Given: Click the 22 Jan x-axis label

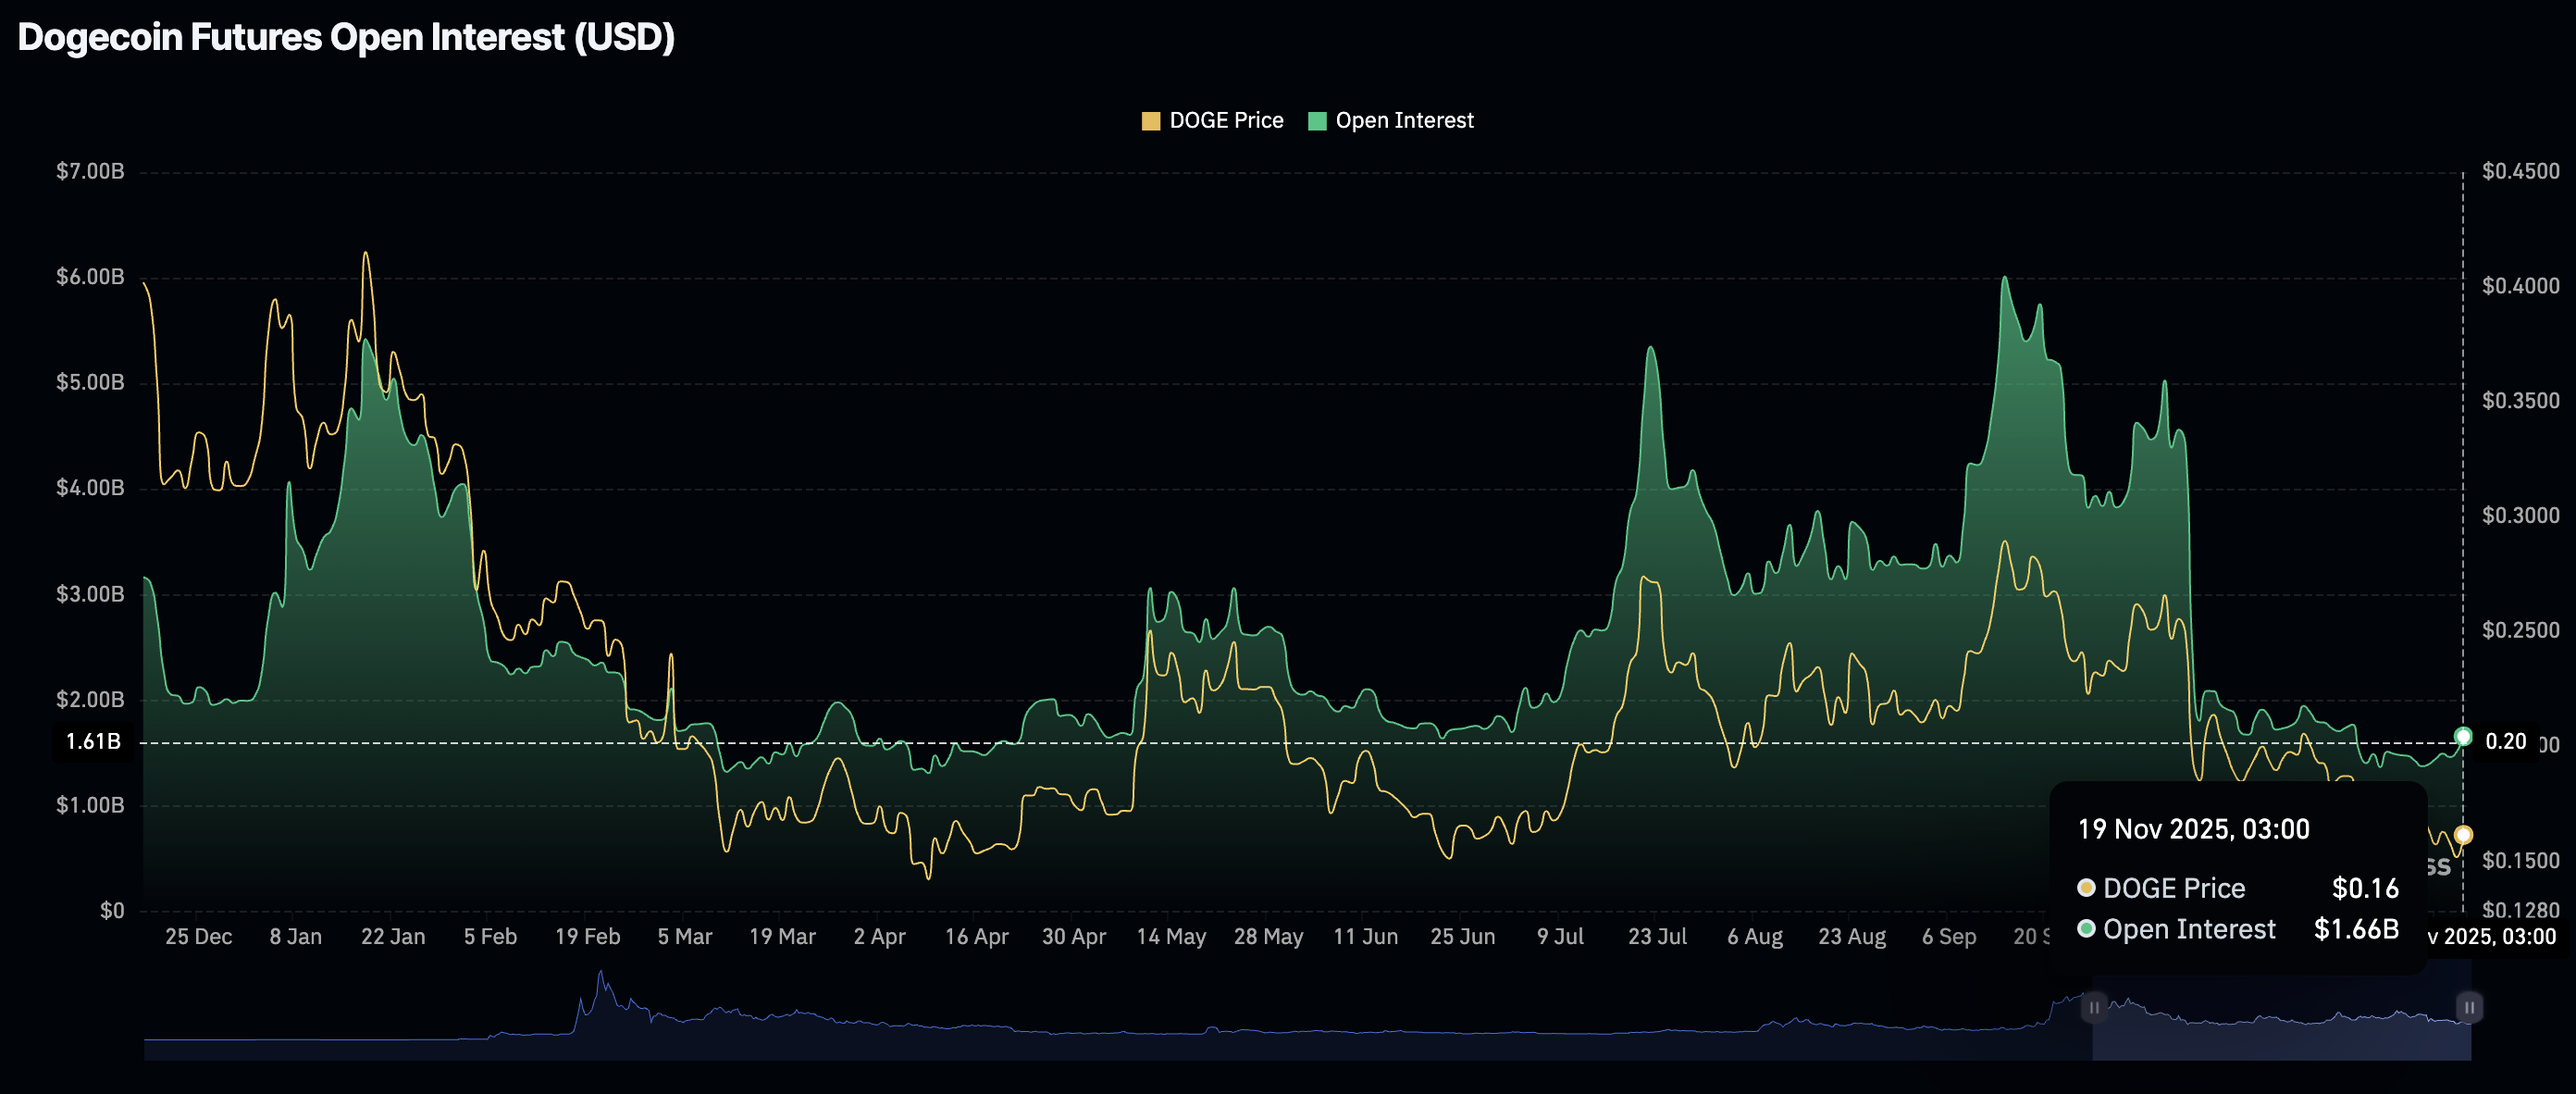Looking at the screenshot, I should tap(393, 937).
